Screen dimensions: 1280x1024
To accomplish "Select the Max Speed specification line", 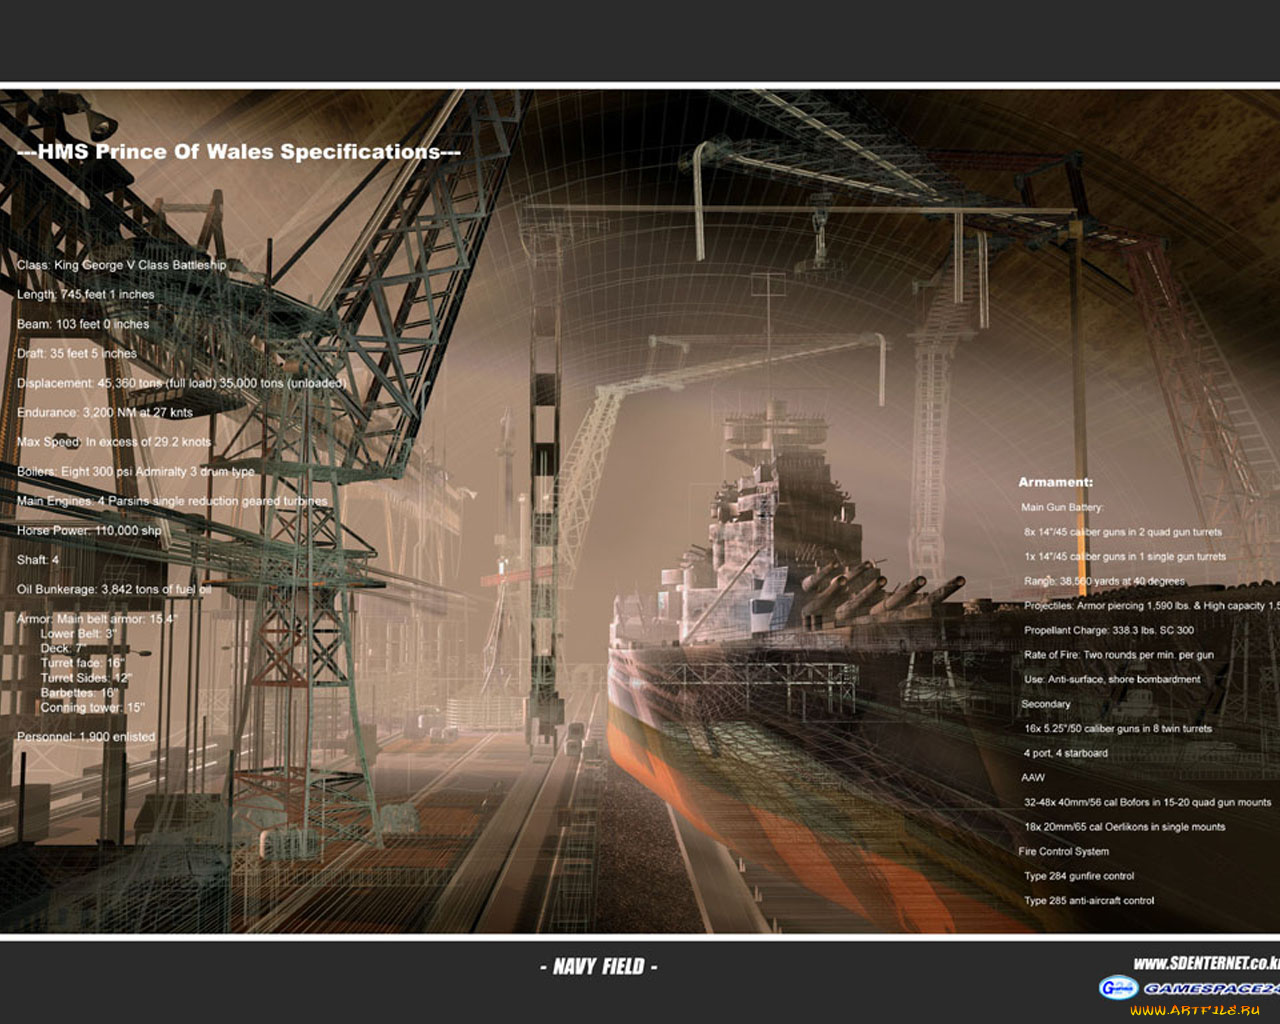I will pyautogui.click(x=114, y=442).
